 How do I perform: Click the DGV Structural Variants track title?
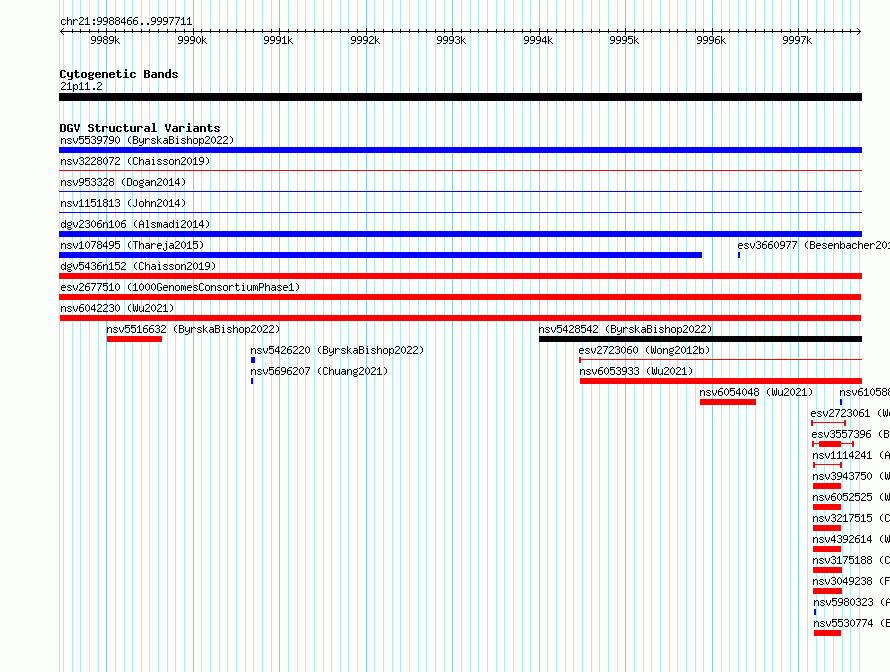coord(140,128)
